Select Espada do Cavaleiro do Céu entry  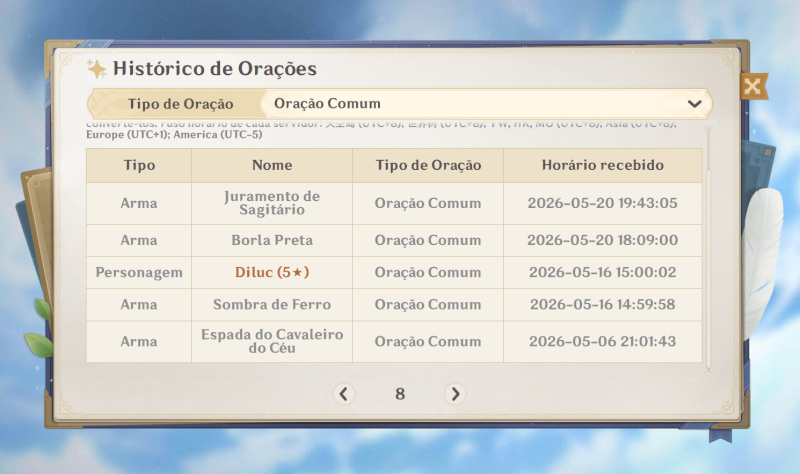pos(272,341)
